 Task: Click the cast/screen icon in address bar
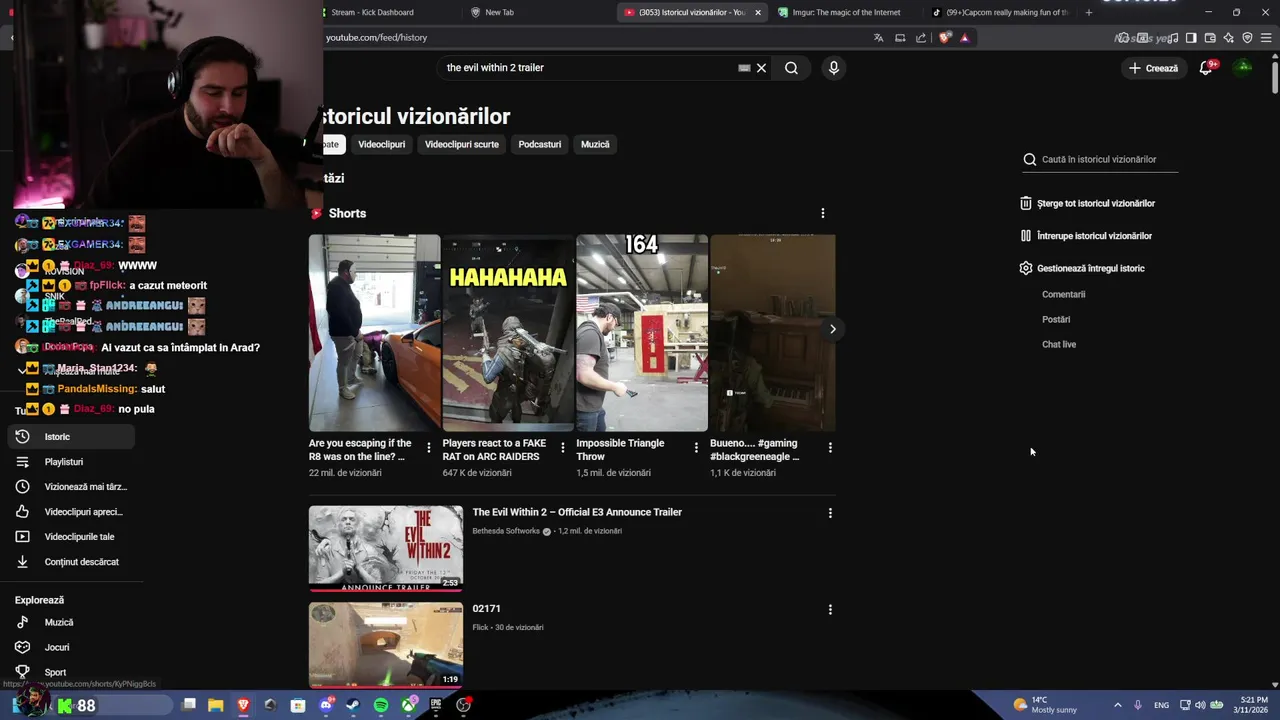[900, 38]
